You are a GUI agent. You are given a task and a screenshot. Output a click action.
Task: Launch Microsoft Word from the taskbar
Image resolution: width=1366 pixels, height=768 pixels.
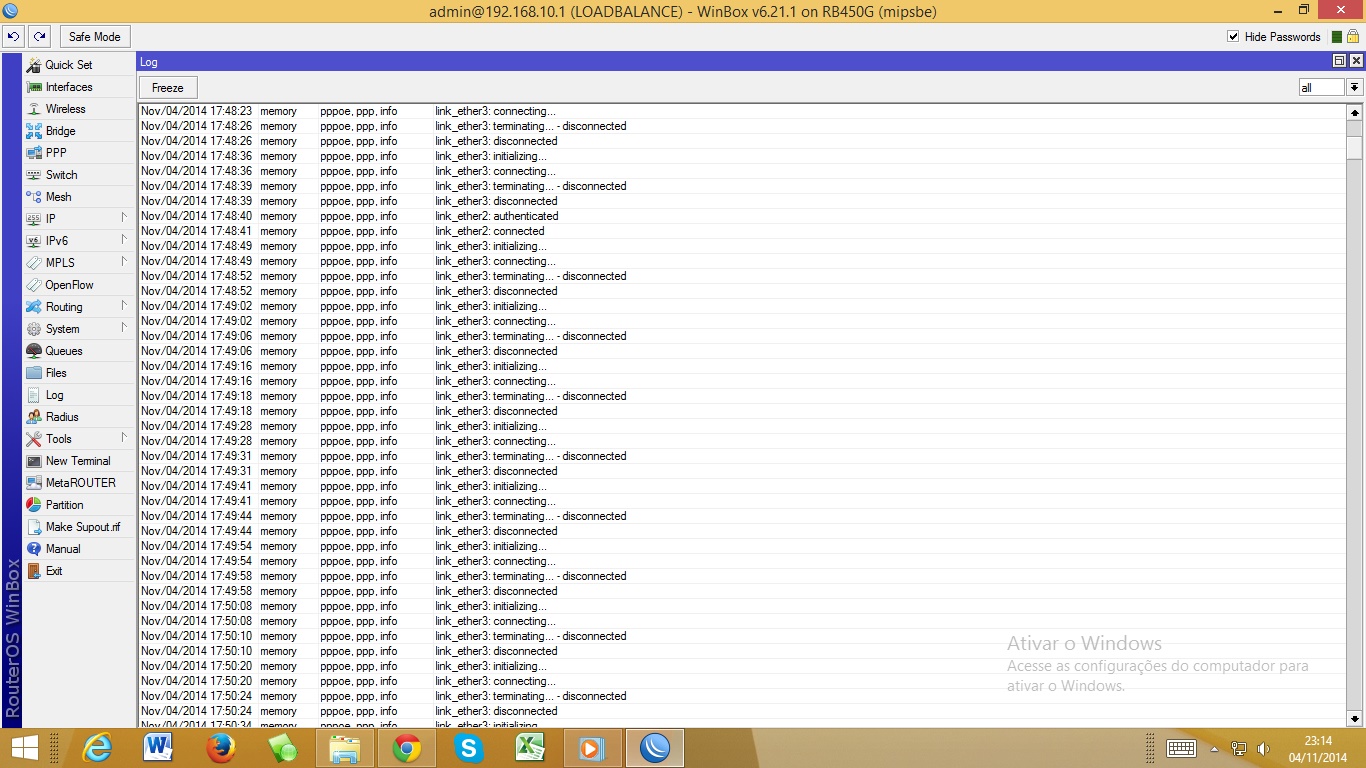[x=159, y=748]
